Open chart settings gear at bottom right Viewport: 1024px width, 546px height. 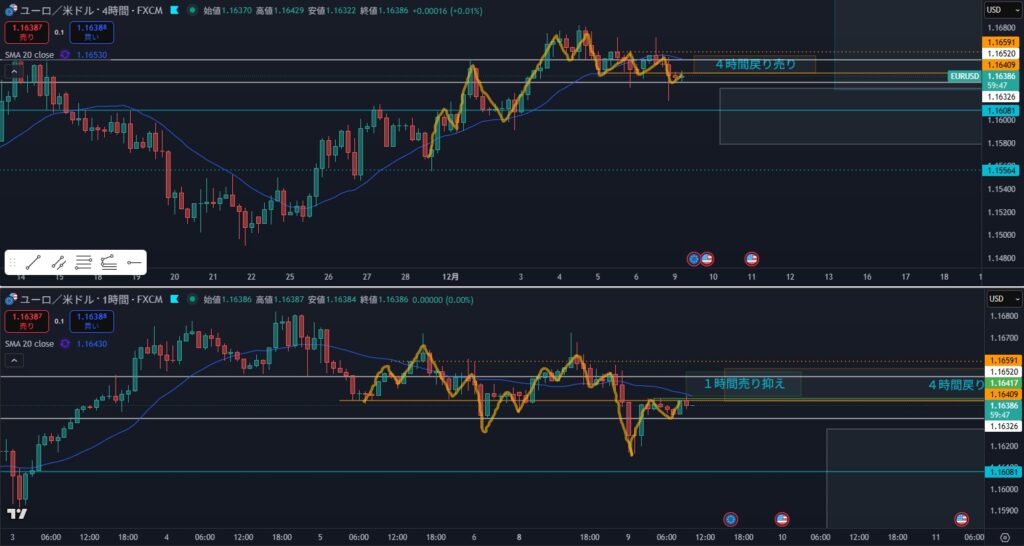1004,537
